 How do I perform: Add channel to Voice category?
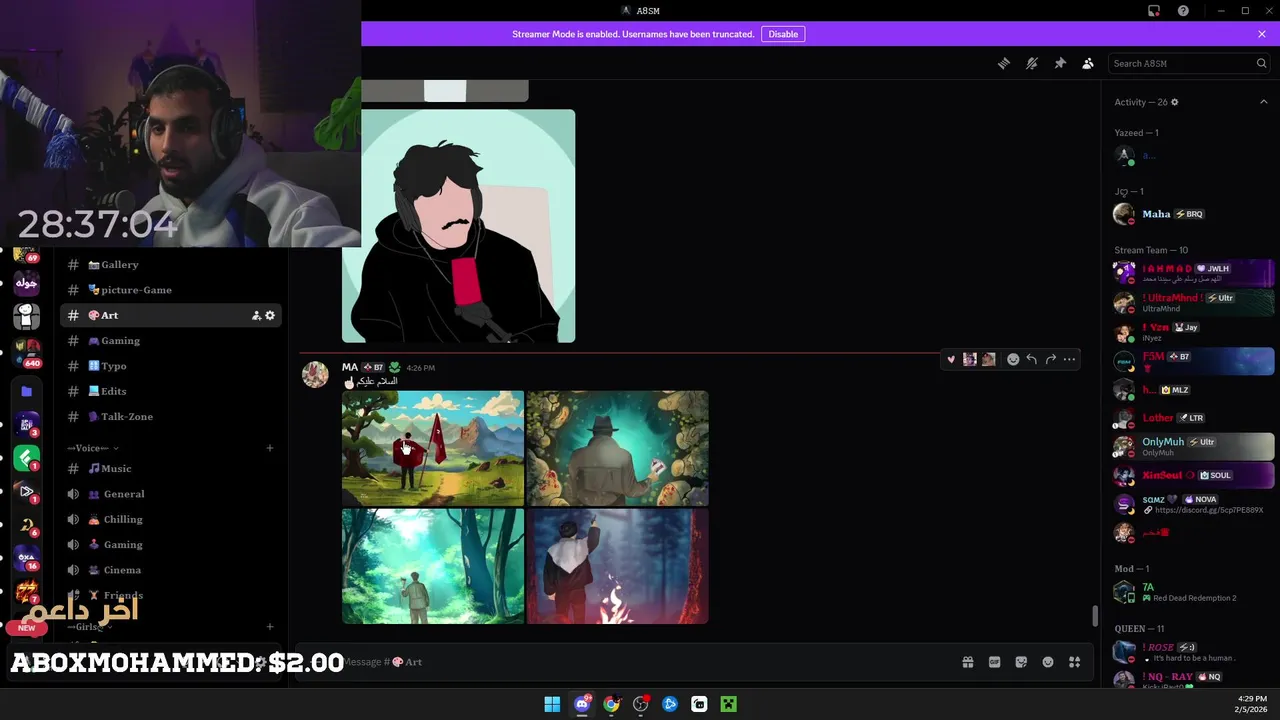click(x=270, y=448)
